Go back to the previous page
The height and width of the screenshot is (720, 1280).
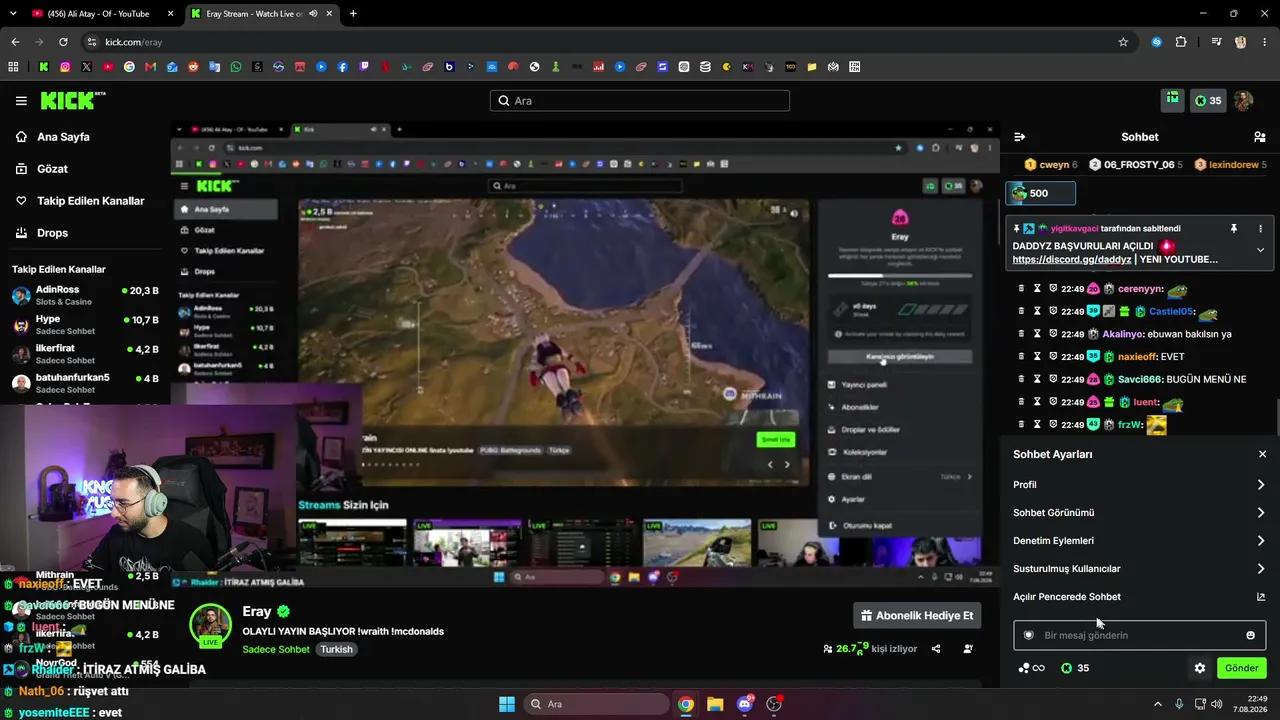[15, 42]
